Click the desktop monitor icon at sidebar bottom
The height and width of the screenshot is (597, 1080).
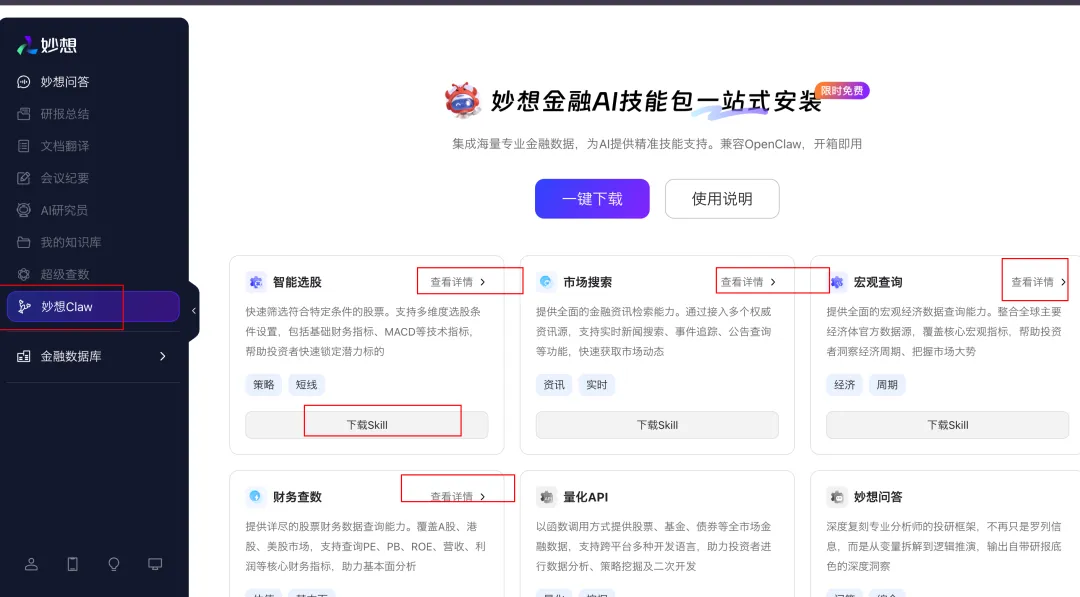pyautogui.click(x=155, y=564)
